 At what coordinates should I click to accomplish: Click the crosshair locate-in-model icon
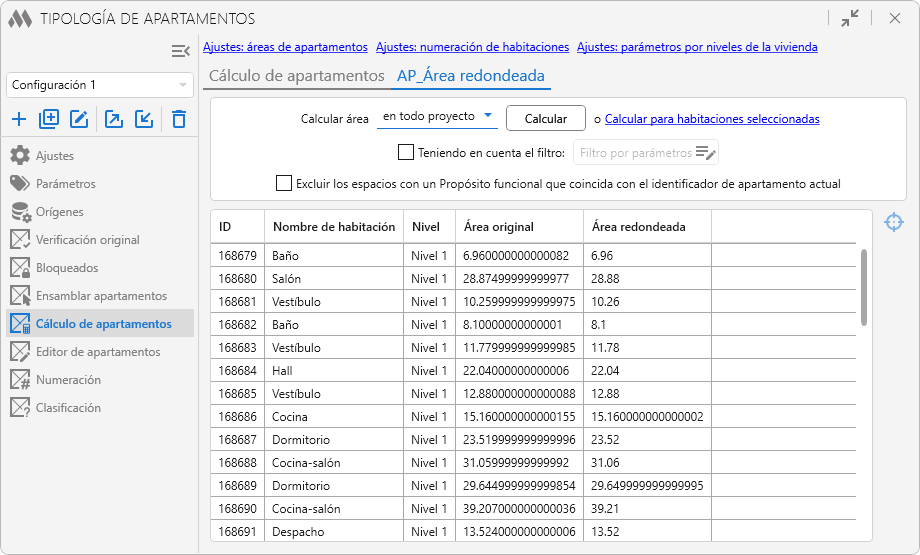pyautogui.click(x=894, y=222)
